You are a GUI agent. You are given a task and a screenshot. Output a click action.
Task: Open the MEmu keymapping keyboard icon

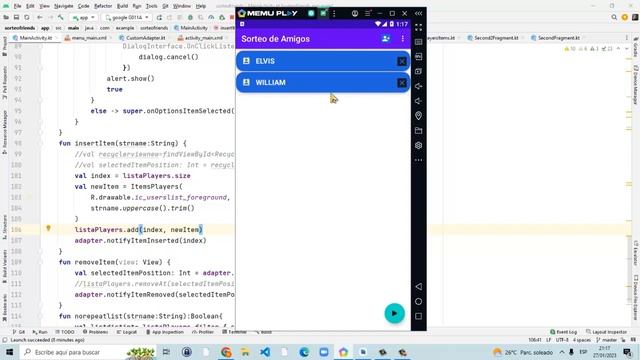[418, 42]
